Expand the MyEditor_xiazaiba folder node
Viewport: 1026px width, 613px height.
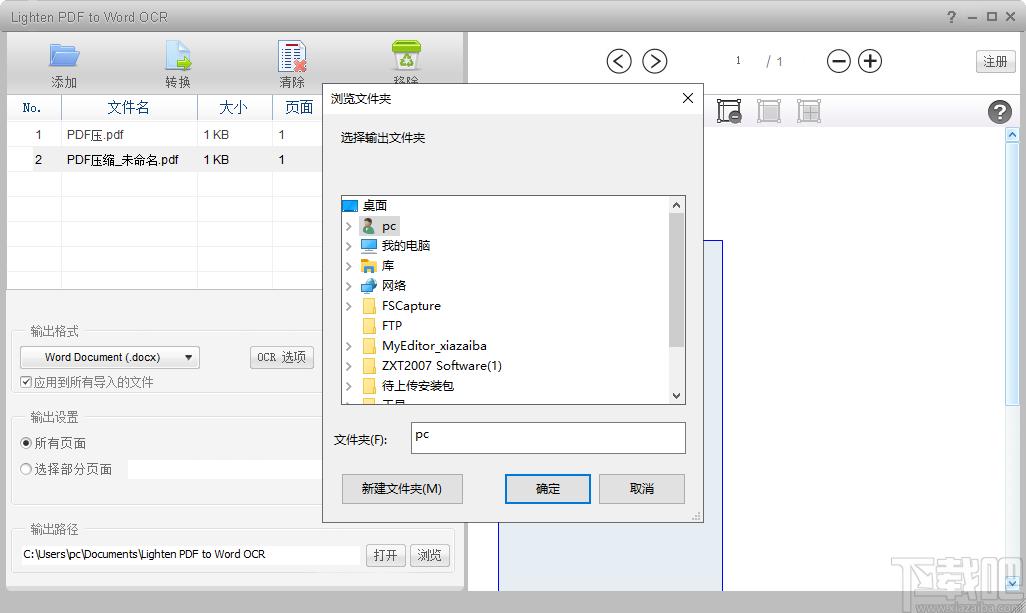[349, 346]
